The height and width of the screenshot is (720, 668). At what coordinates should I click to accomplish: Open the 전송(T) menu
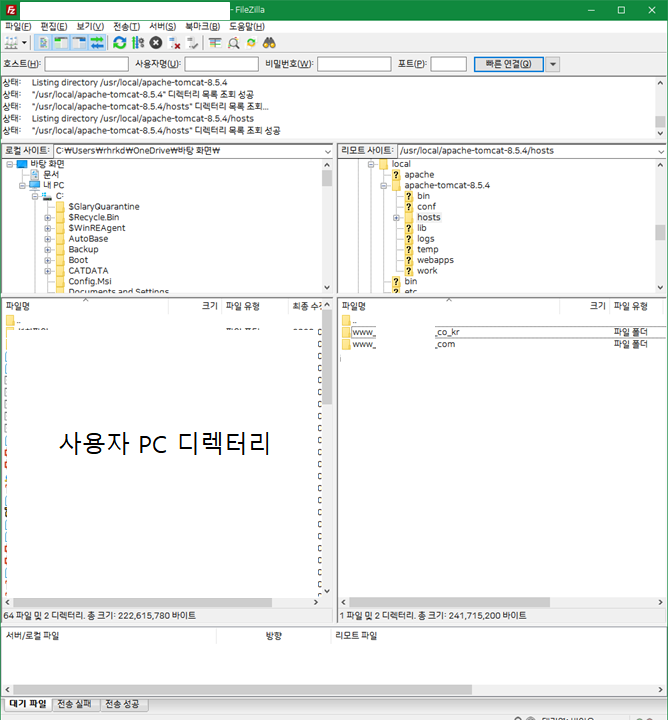pyautogui.click(x=126, y=27)
